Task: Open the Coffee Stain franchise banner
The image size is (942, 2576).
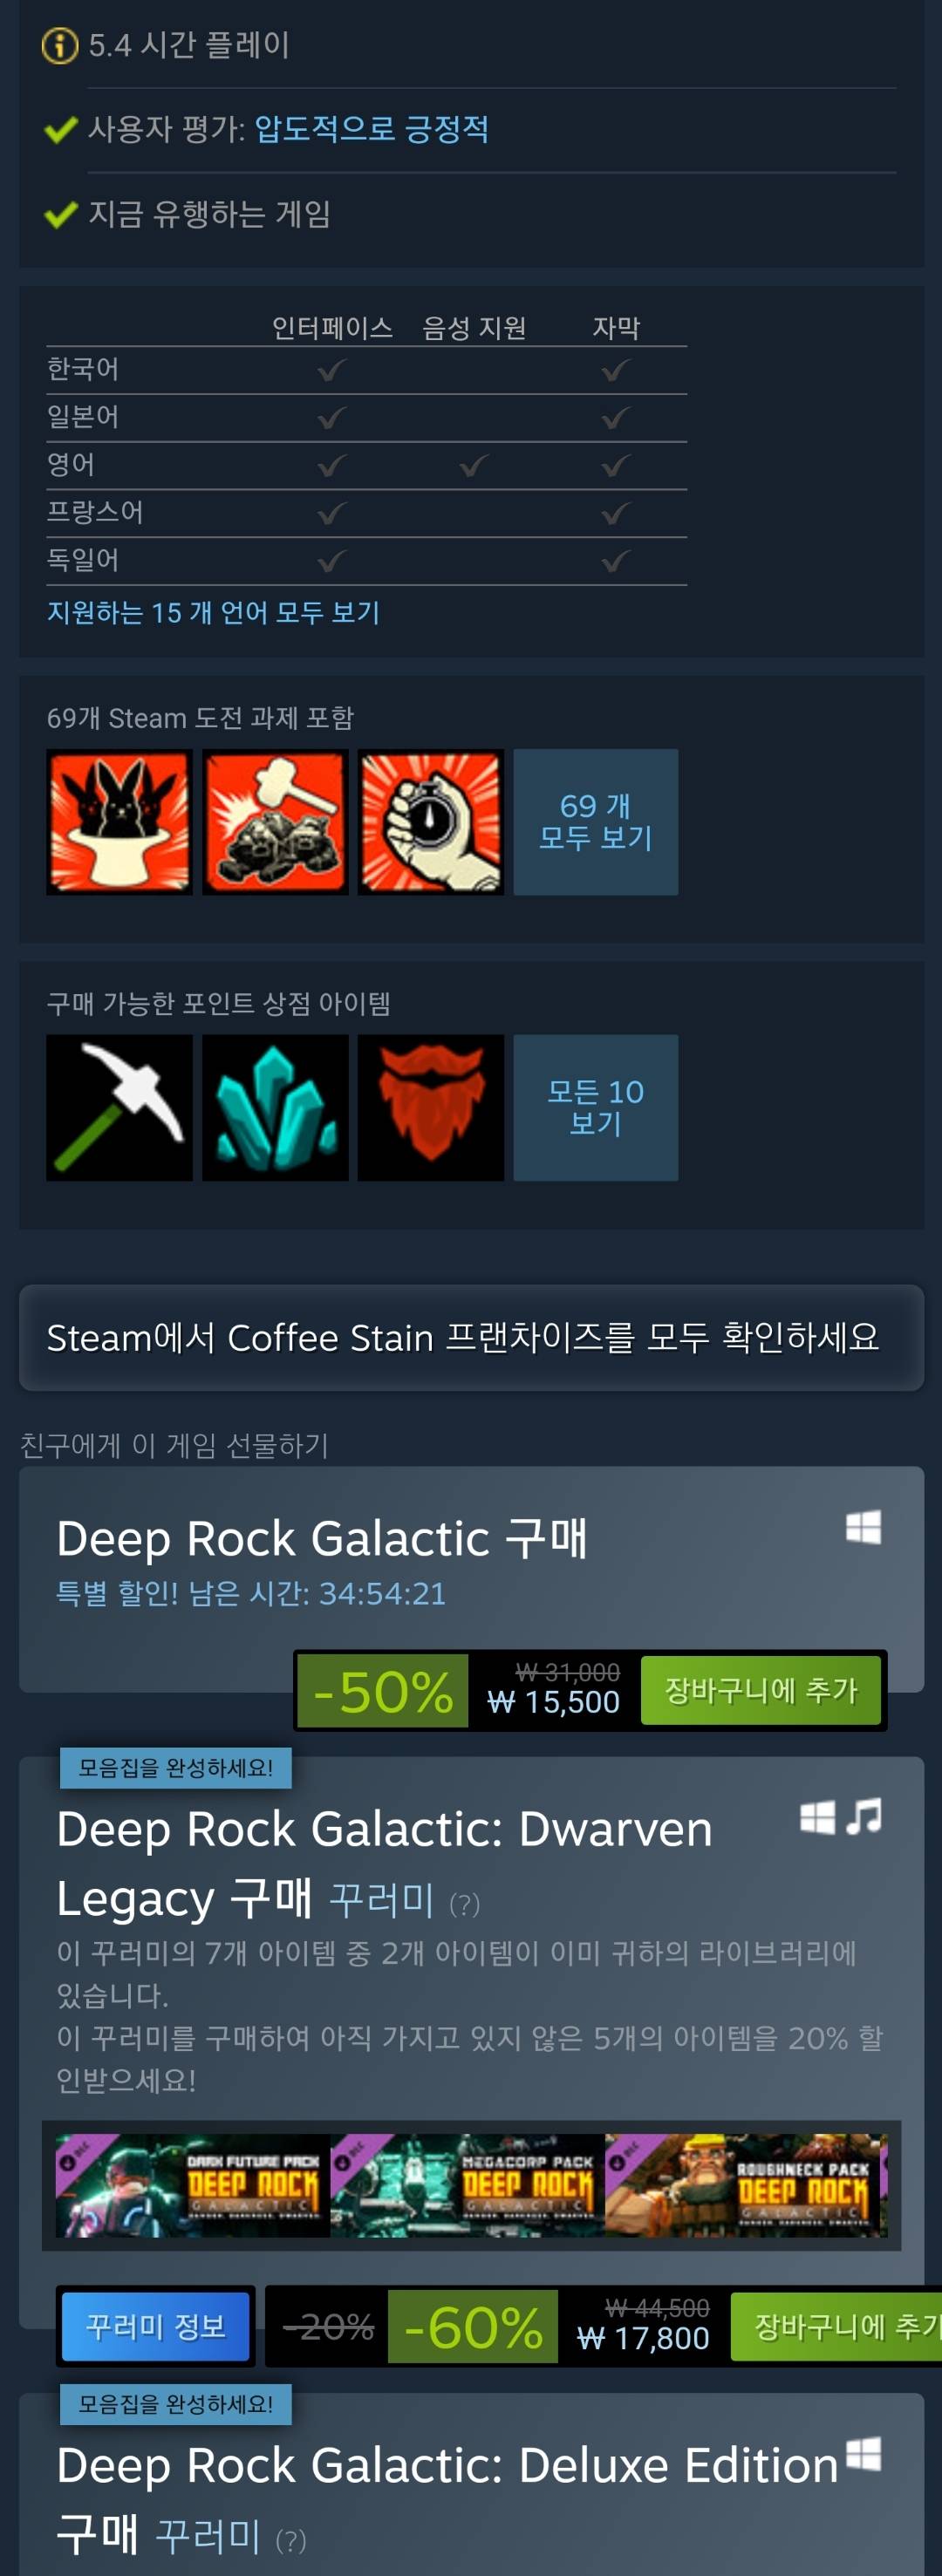Action: coord(471,1337)
